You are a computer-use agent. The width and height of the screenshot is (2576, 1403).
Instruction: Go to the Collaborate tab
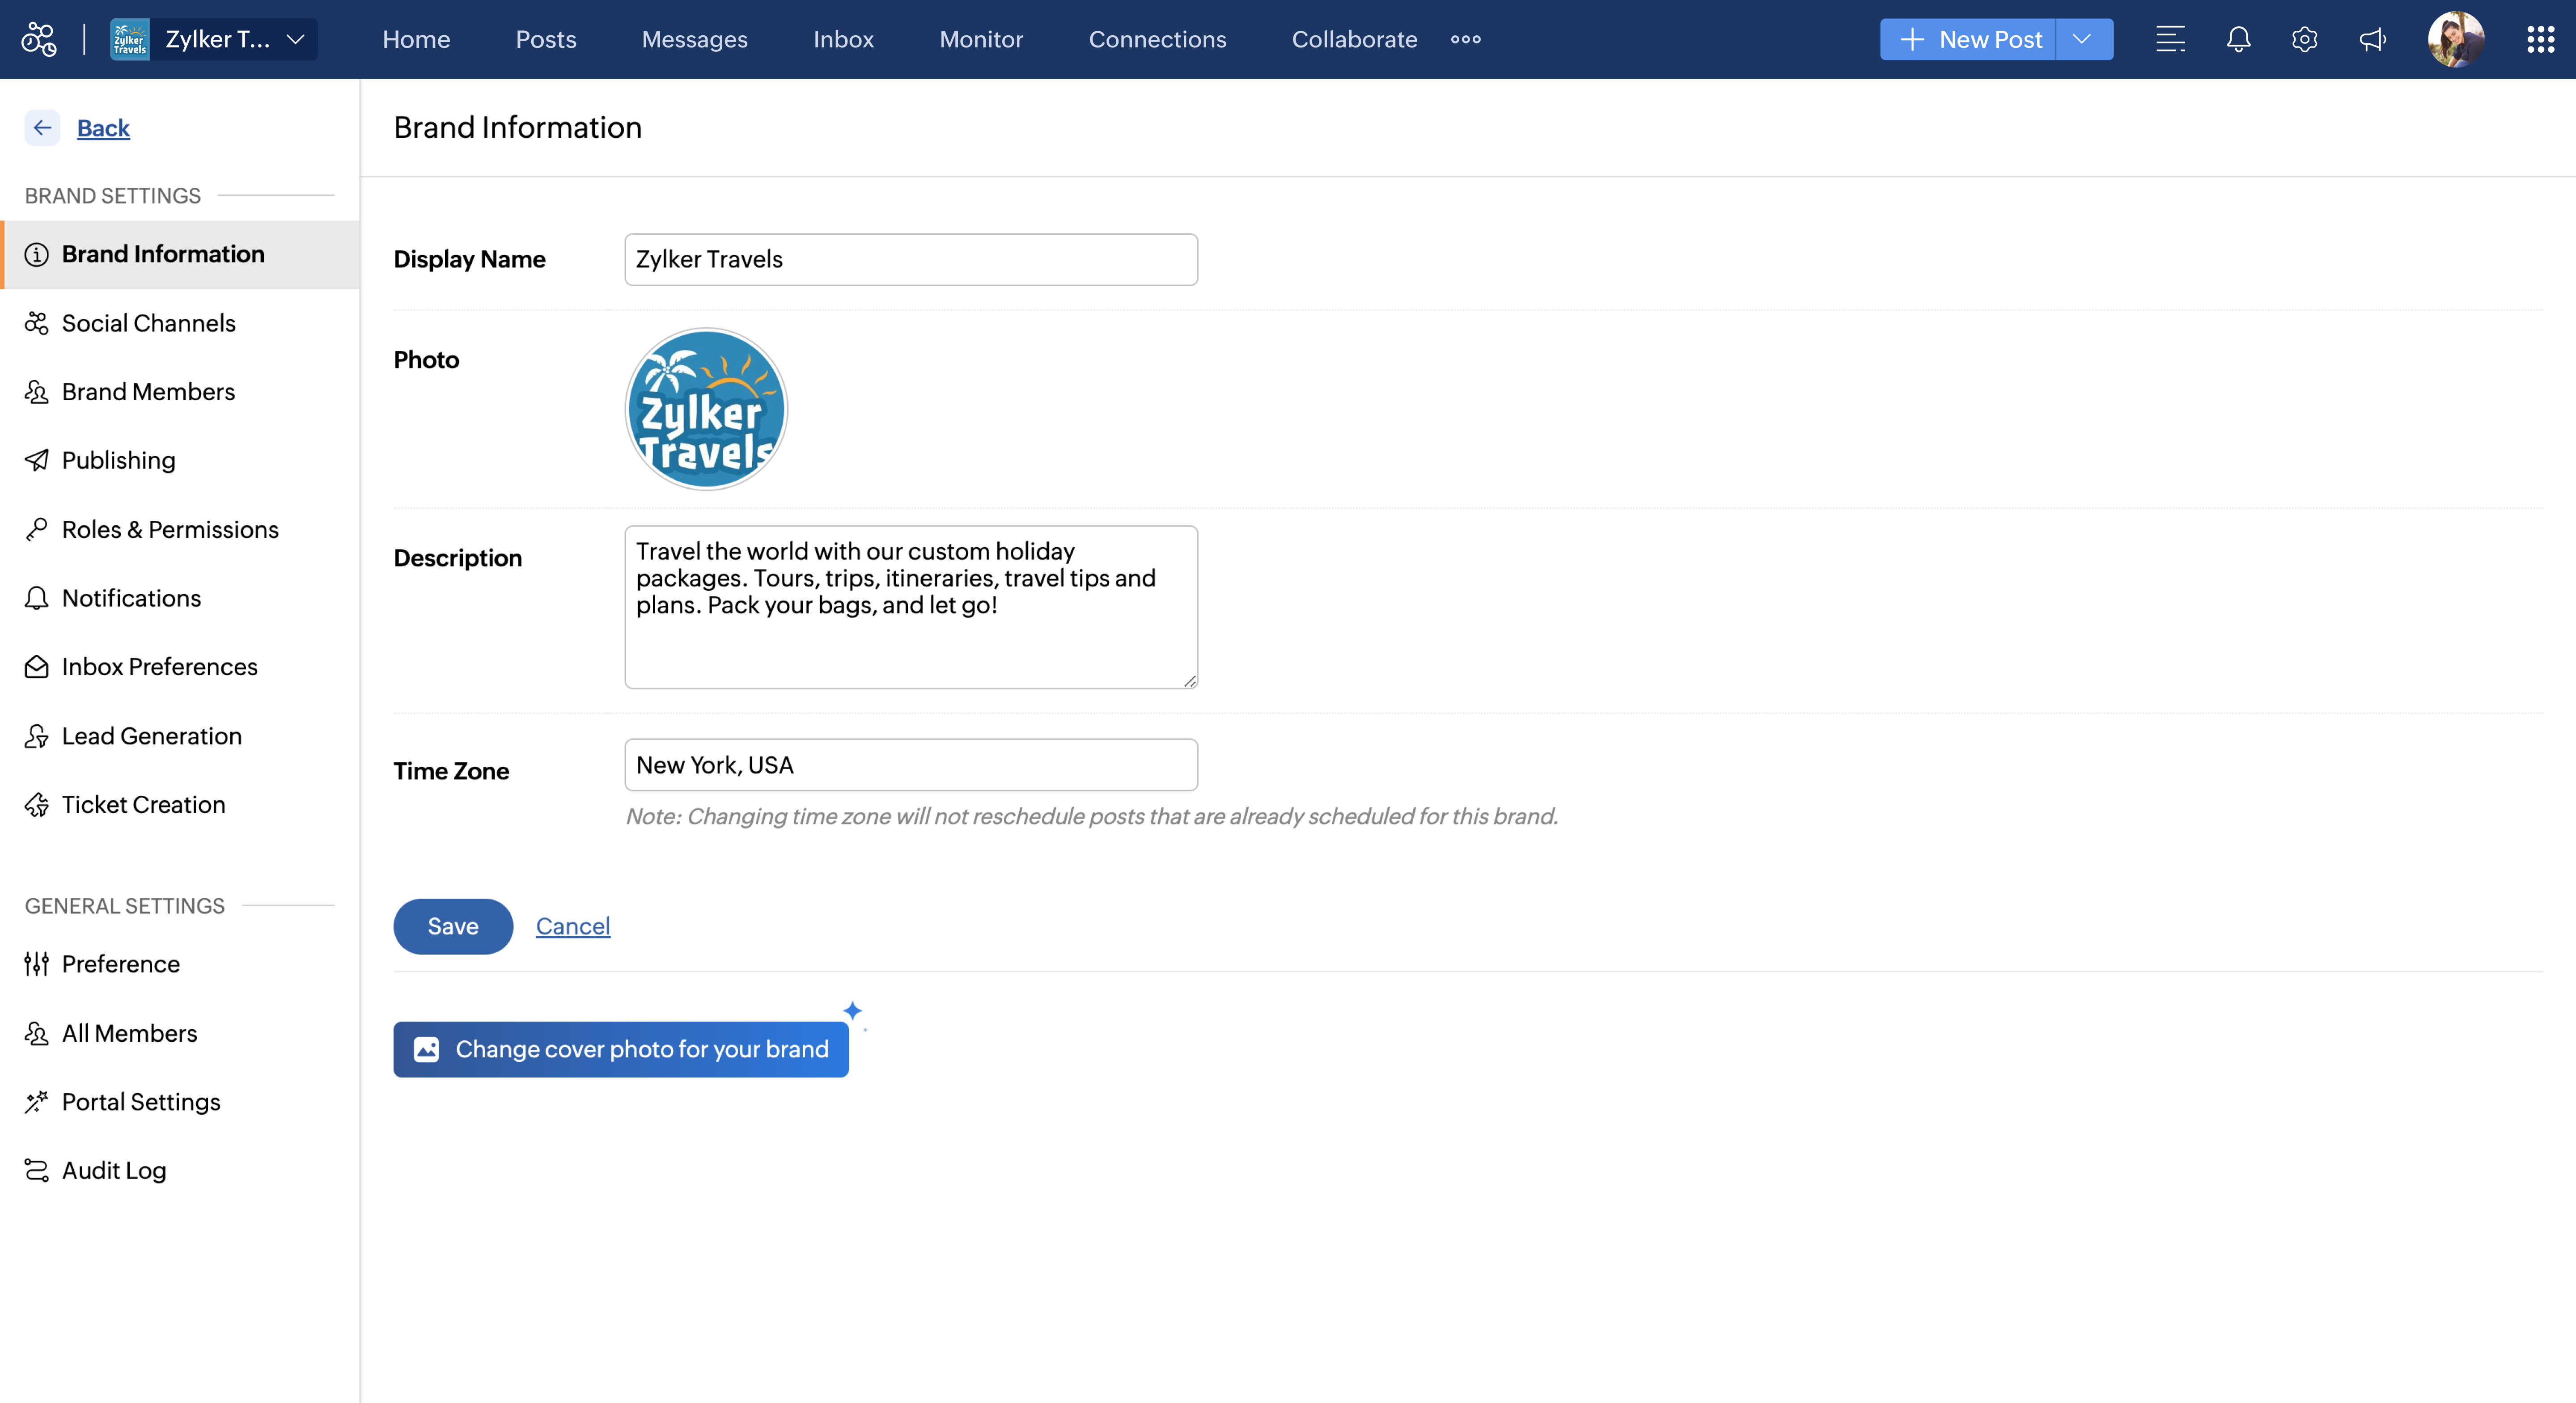click(1354, 39)
